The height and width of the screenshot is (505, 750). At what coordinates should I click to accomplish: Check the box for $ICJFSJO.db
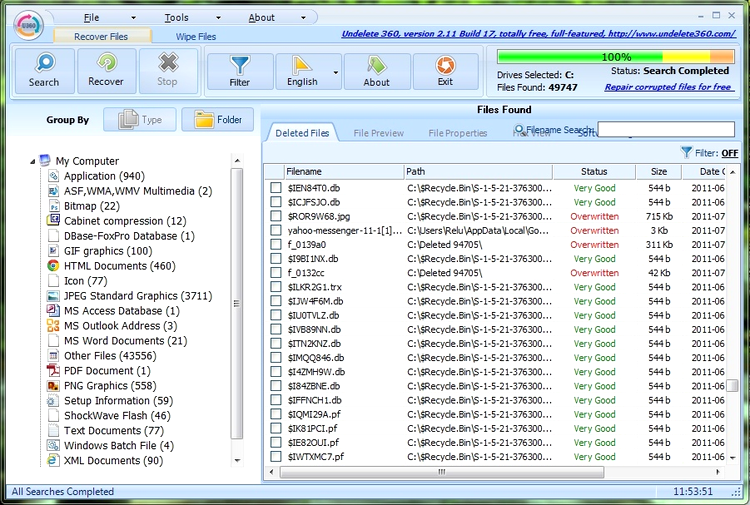pos(276,202)
